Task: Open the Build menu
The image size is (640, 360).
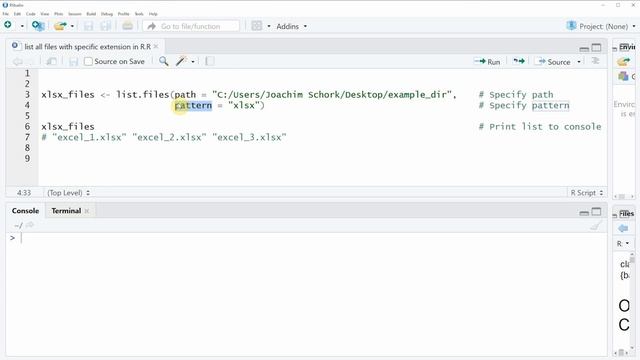Action: point(91,14)
